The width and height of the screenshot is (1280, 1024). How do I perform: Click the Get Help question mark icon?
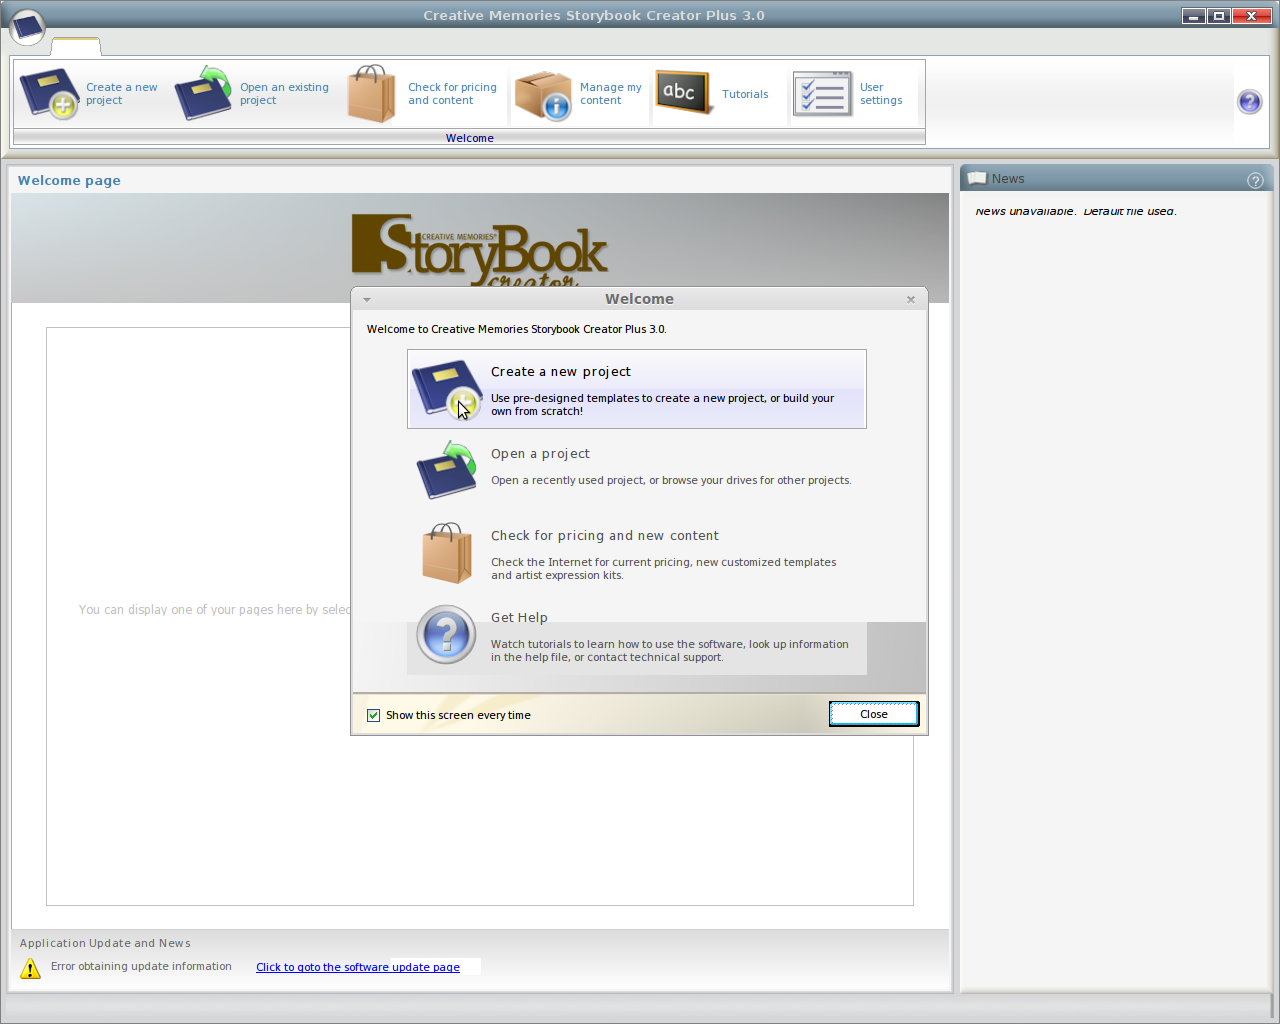click(x=445, y=634)
